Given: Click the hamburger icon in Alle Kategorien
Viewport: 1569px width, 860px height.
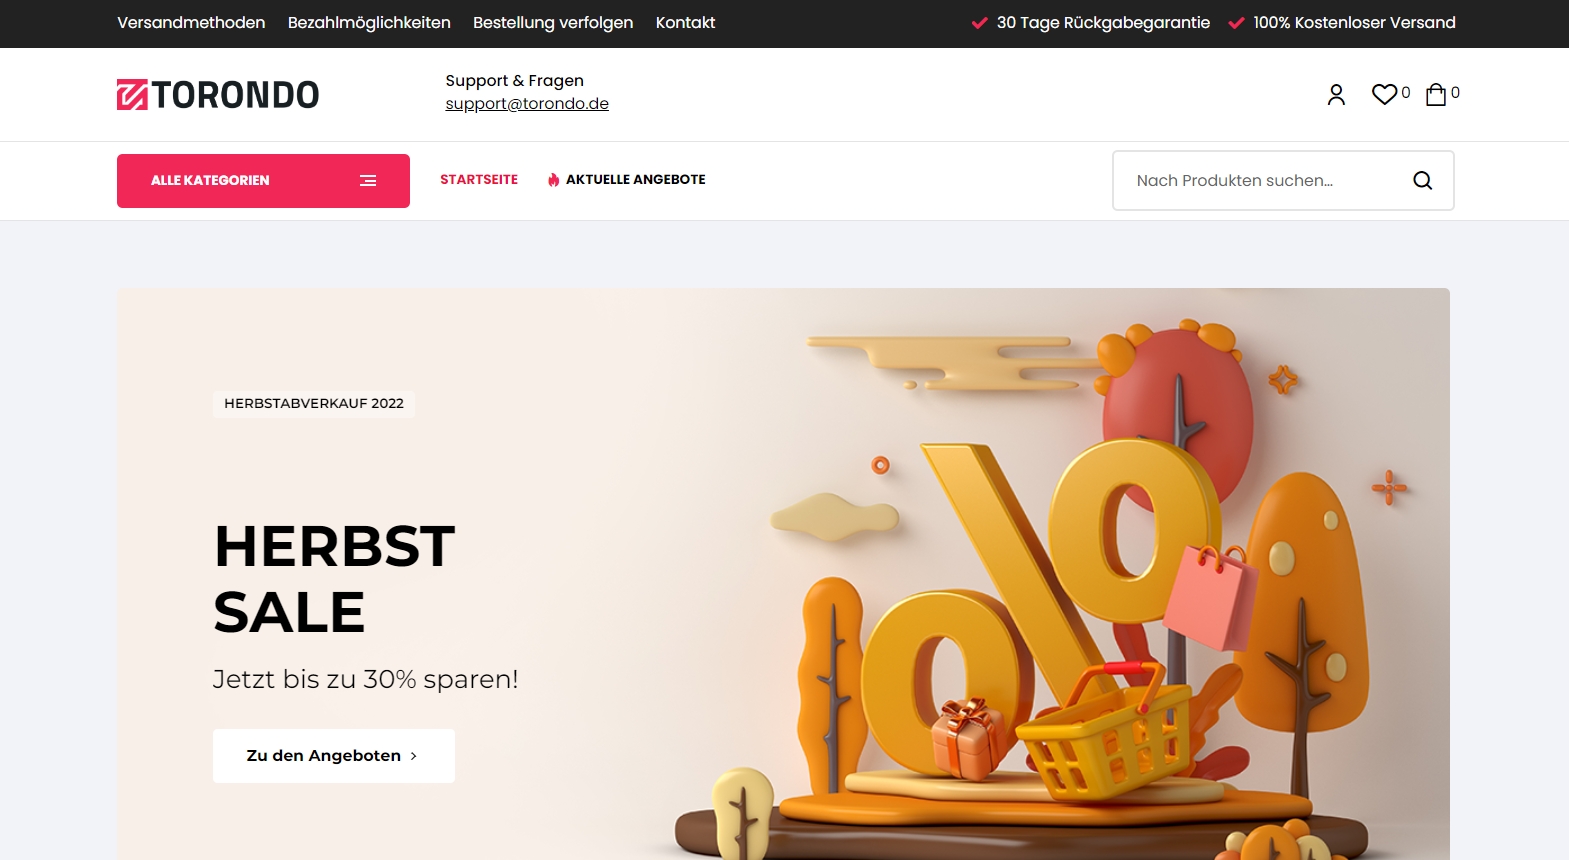Looking at the screenshot, I should click(x=368, y=181).
